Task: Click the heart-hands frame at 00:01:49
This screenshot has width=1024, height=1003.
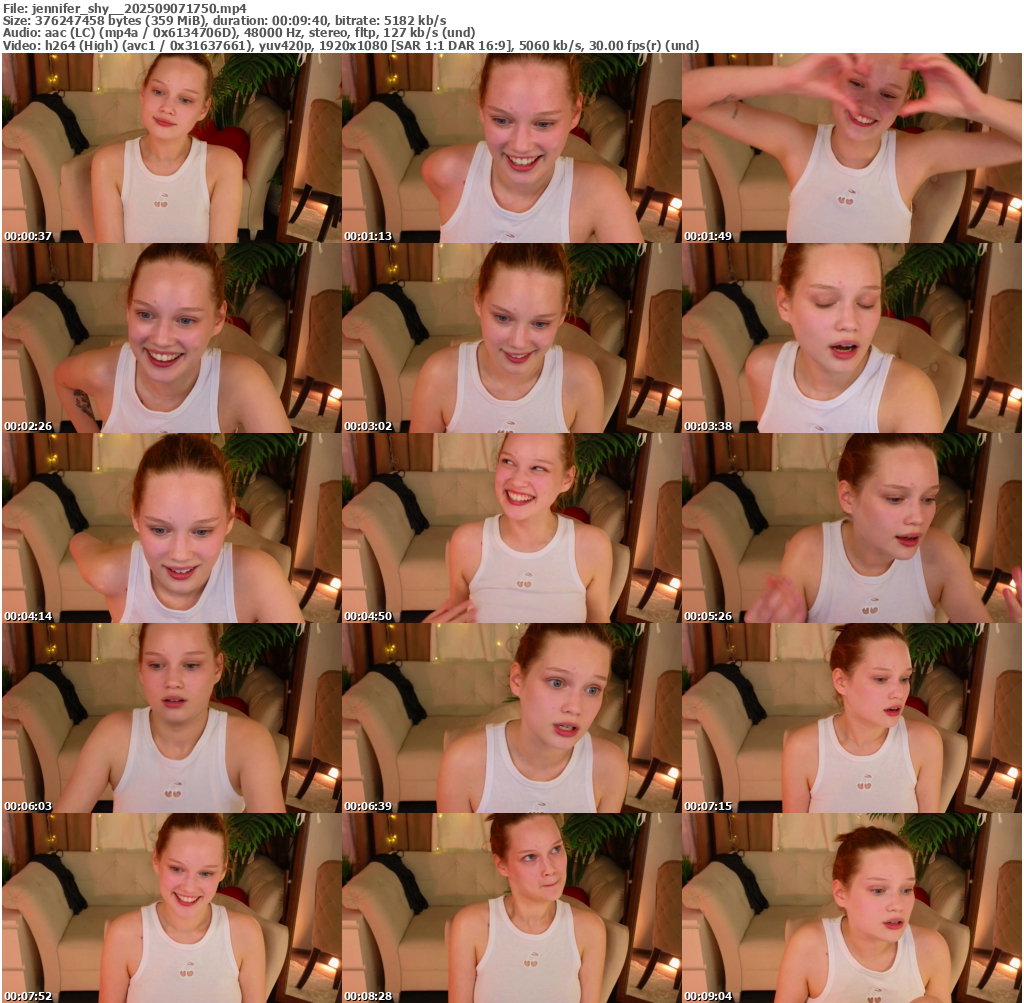Action: [851, 148]
